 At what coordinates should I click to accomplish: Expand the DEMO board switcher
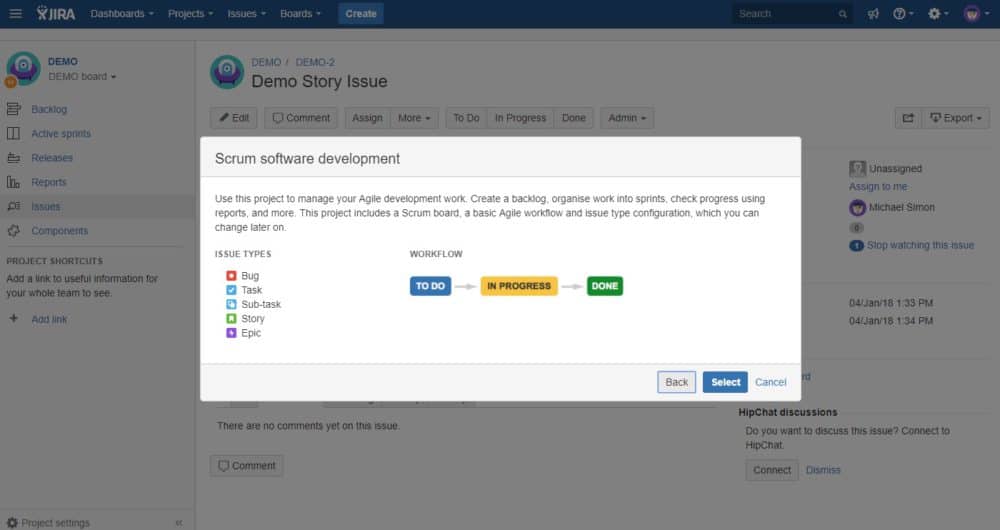[82, 77]
